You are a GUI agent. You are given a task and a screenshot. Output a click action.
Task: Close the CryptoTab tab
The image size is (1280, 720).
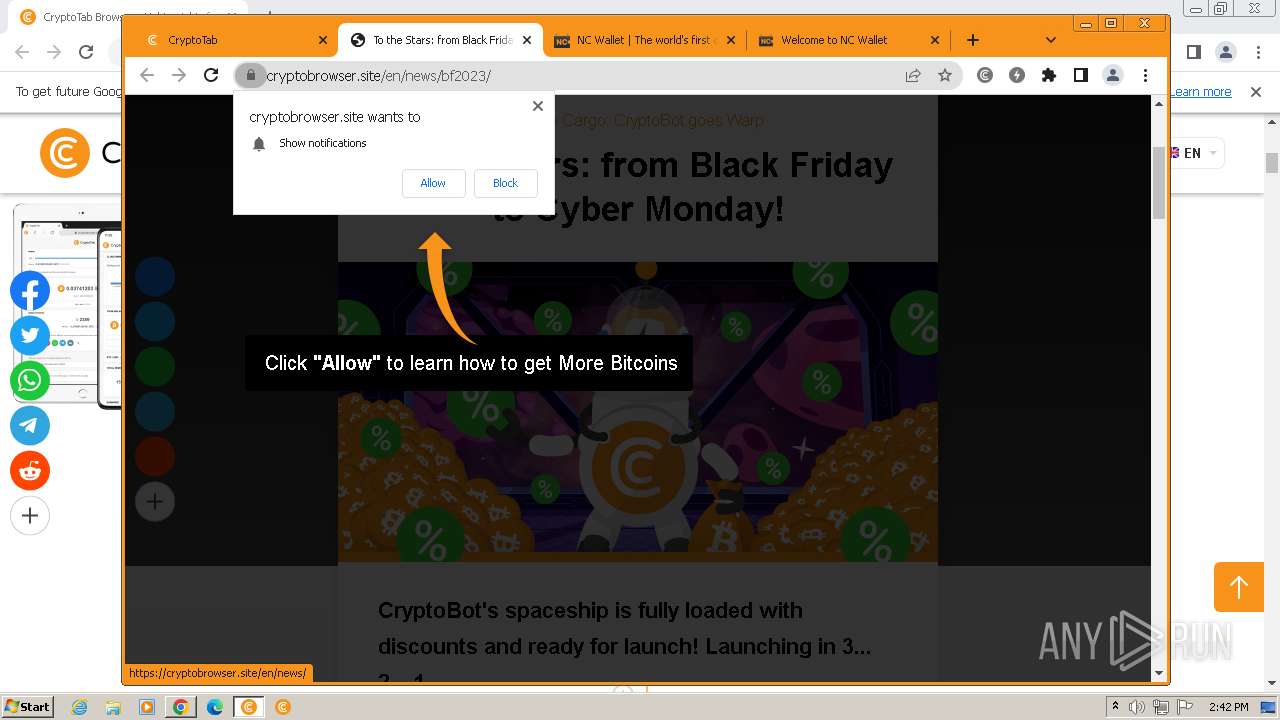[x=323, y=40]
